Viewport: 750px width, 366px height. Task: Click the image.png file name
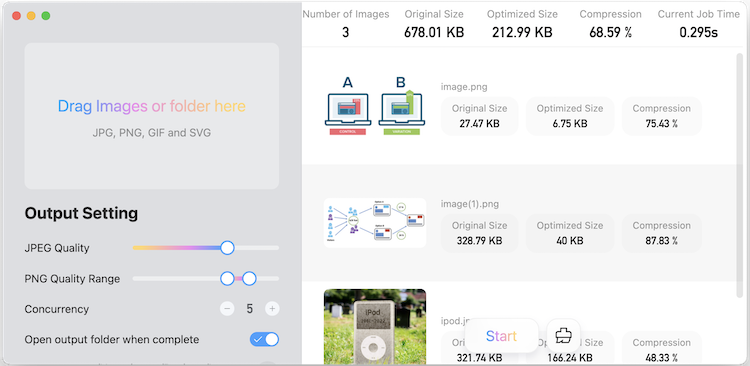(x=464, y=87)
